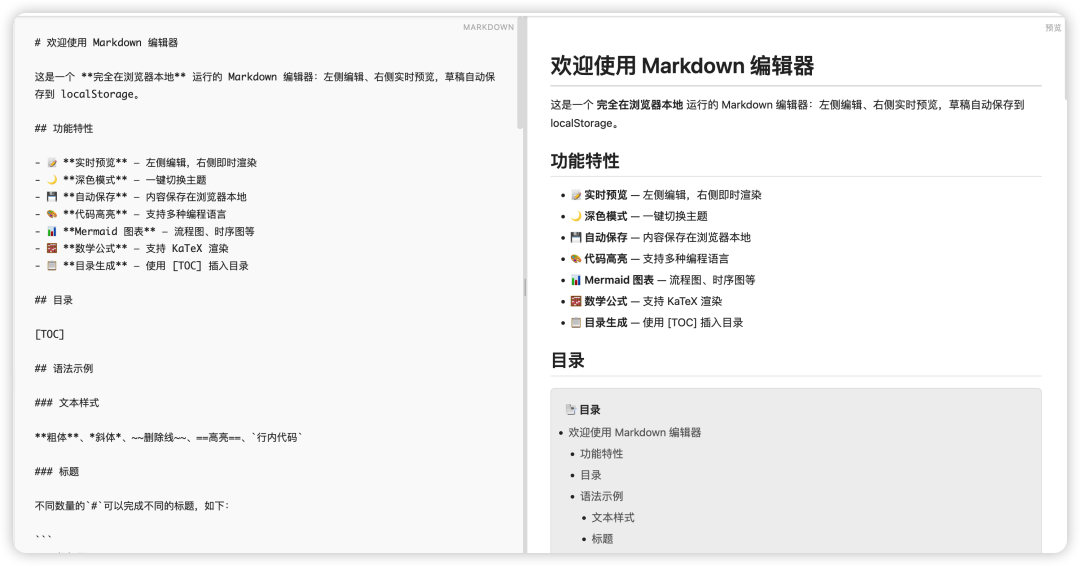The image size is (1080, 566).
Task: Place cursor on '# 欢迎使用 Markdown 编辑器' editor line
Action: (x=106, y=43)
